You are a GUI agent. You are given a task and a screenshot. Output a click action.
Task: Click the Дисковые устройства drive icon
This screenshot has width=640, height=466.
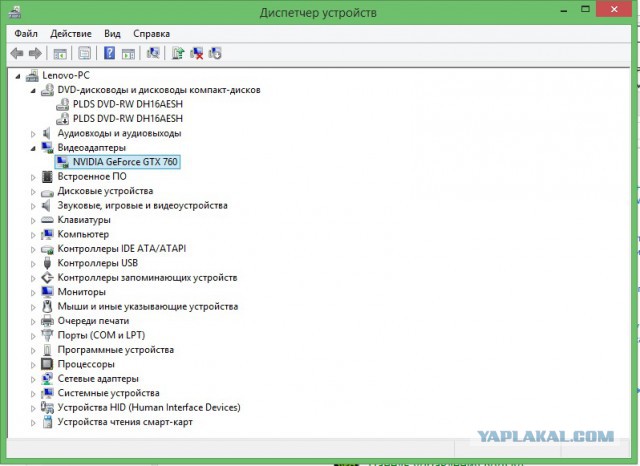47,192
